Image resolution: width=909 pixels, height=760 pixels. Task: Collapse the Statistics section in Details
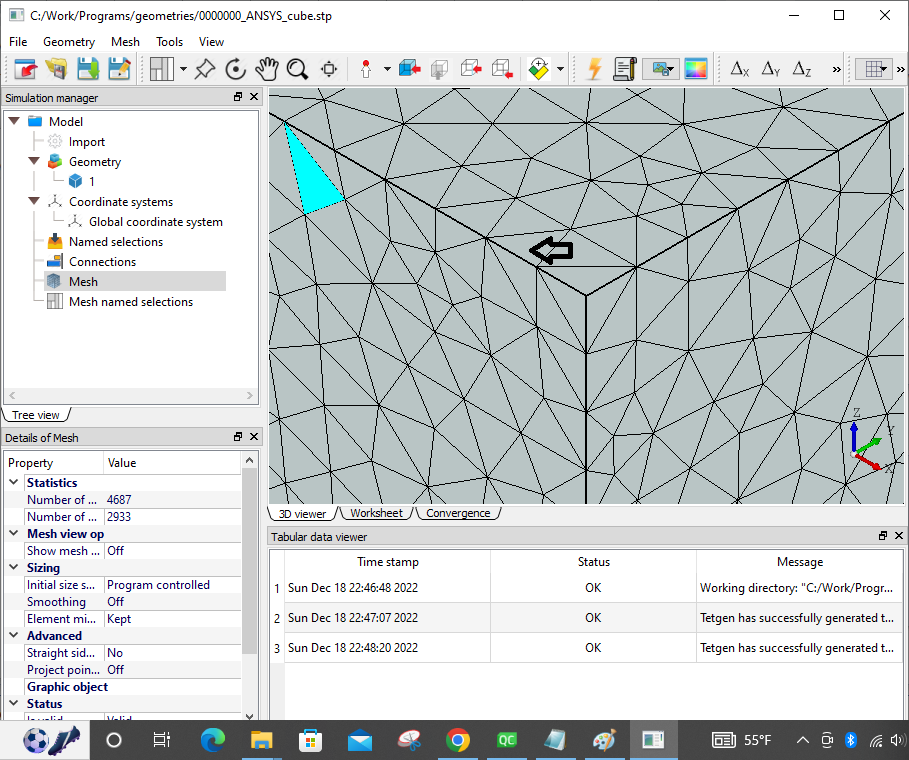point(12,482)
